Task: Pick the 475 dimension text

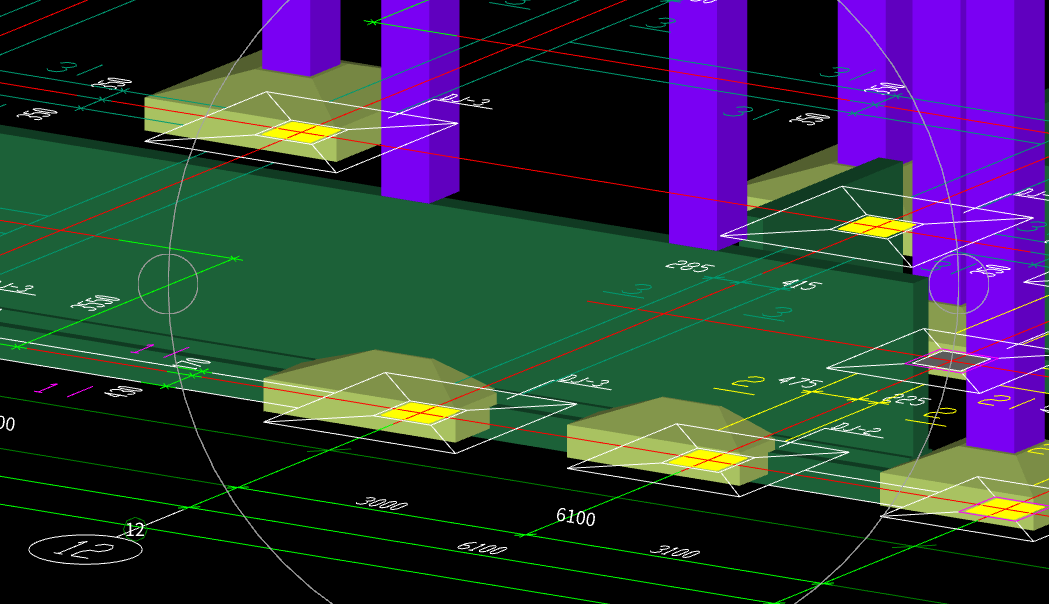Action: (x=800, y=383)
